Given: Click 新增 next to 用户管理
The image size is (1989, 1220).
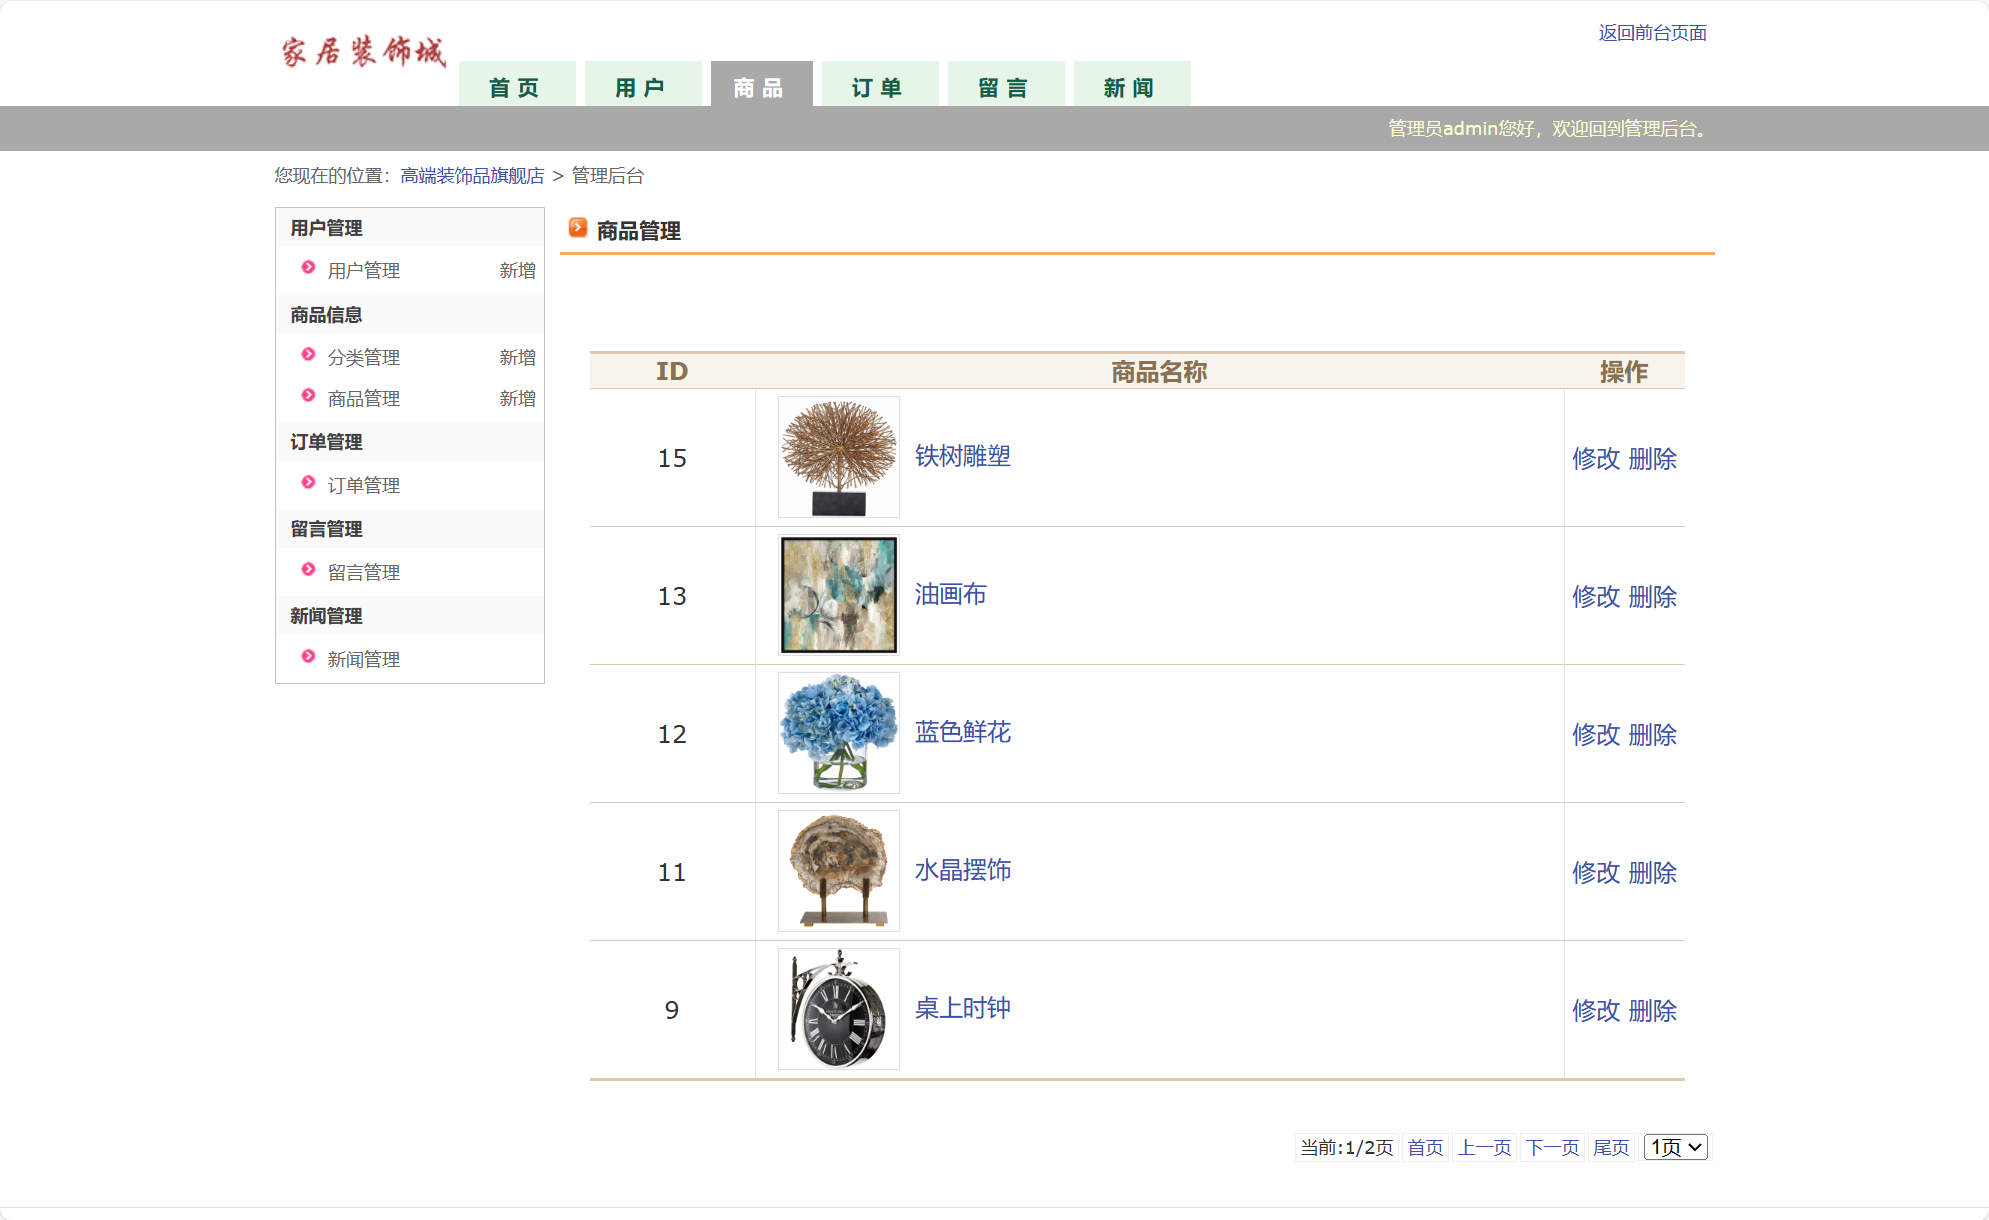Looking at the screenshot, I should [517, 270].
